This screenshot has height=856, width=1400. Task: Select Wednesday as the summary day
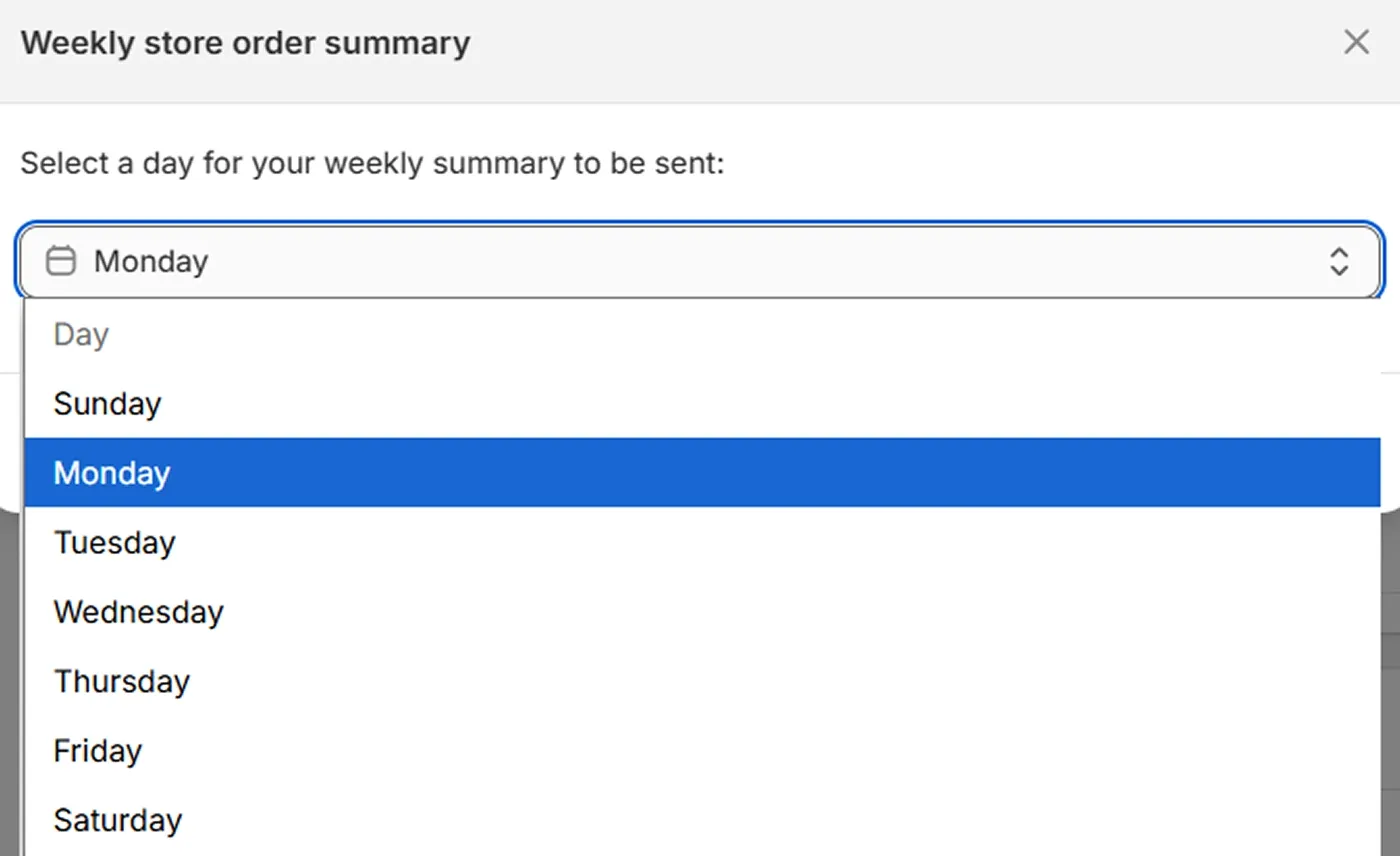tap(138, 611)
